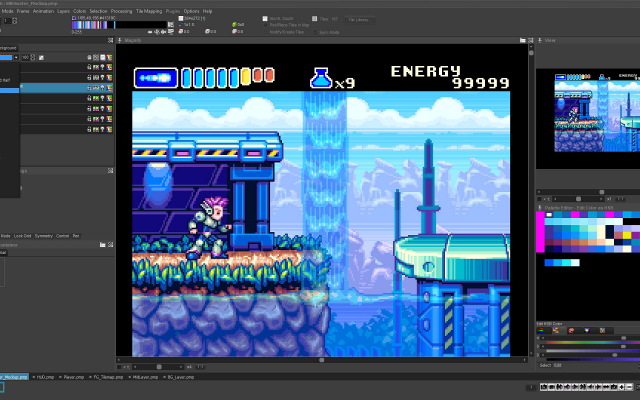Select the painter palette icon tab in Edit HSB Color

571,330
